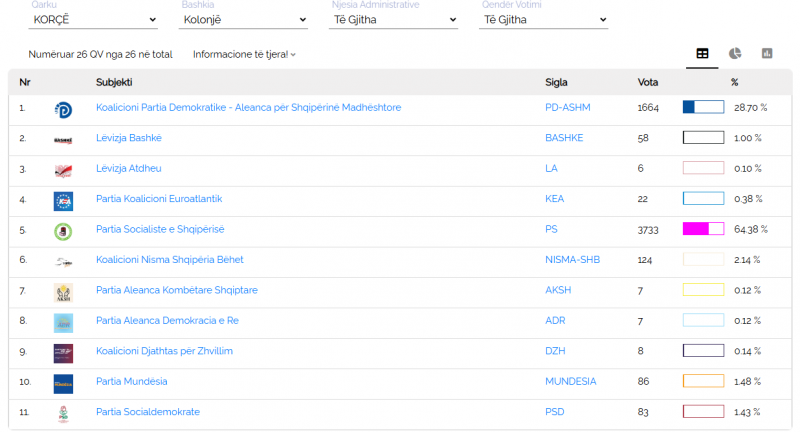Image resolution: width=800 pixels, height=432 pixels.
Task: Open the Bashkia dropdown showing Kolonjë
Action: pyautogui.click(x=243, y=20)
